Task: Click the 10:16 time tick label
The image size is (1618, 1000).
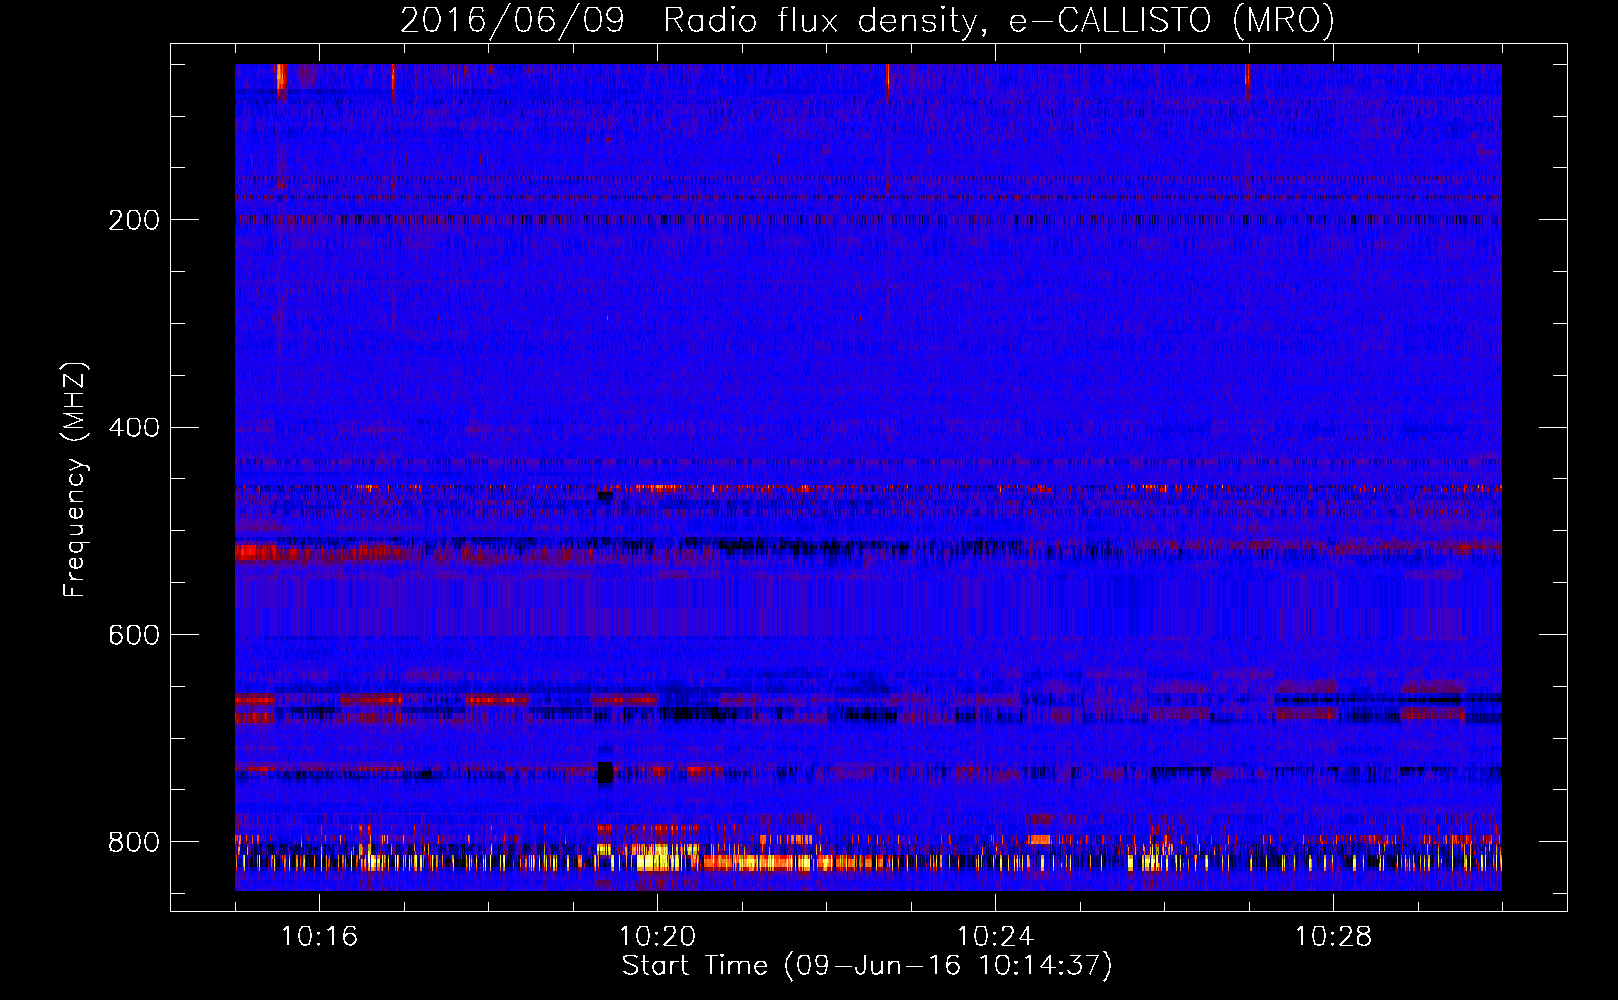Action: [319, 937]
